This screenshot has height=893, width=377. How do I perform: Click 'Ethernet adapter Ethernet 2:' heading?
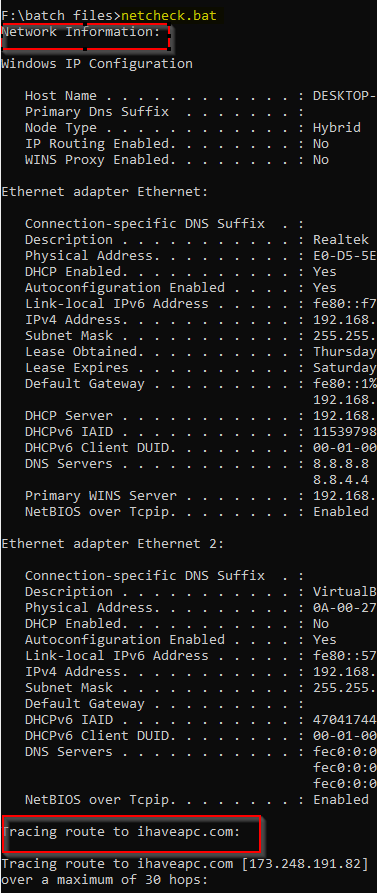coord(113,543)
